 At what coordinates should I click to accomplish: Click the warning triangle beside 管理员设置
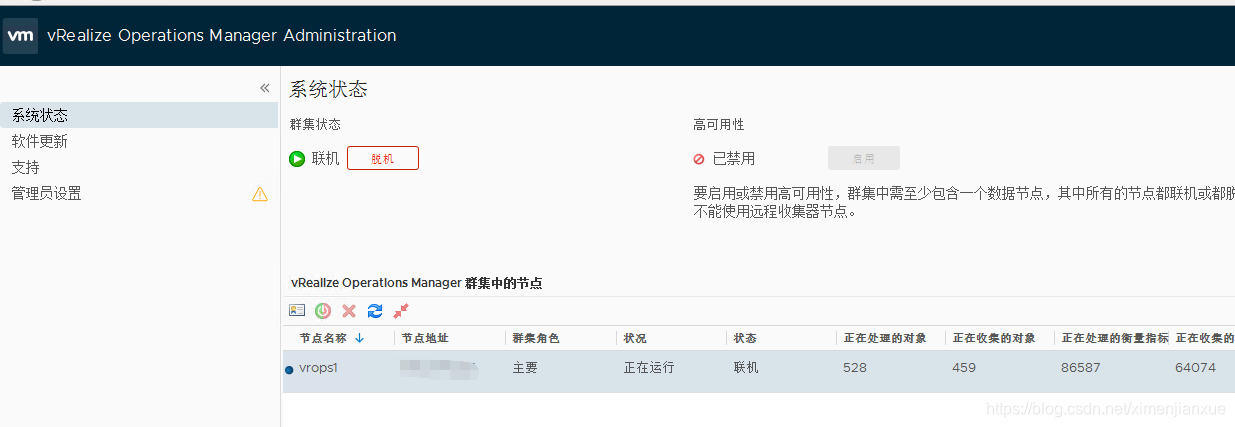260,194
